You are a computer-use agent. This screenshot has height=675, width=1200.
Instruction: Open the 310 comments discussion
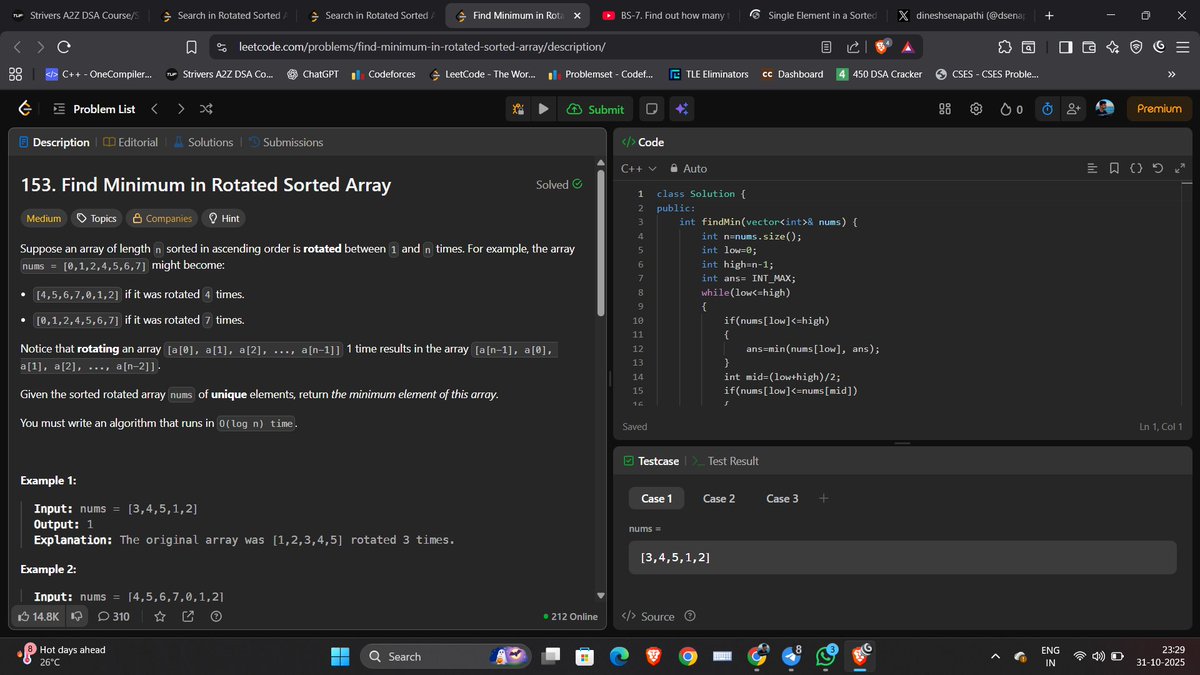coord(113,616)
